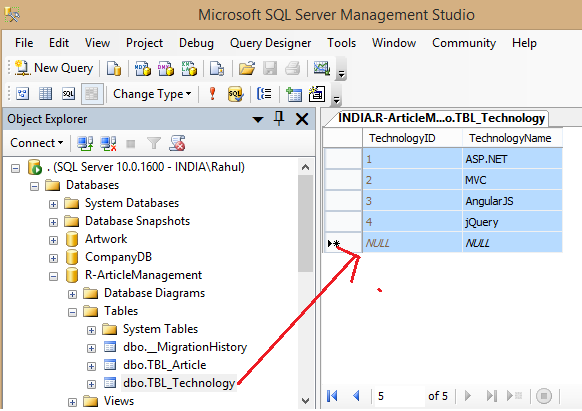Show the Diagram pane icon
This screenshot has width=582, height=411.
pos(22,94)
